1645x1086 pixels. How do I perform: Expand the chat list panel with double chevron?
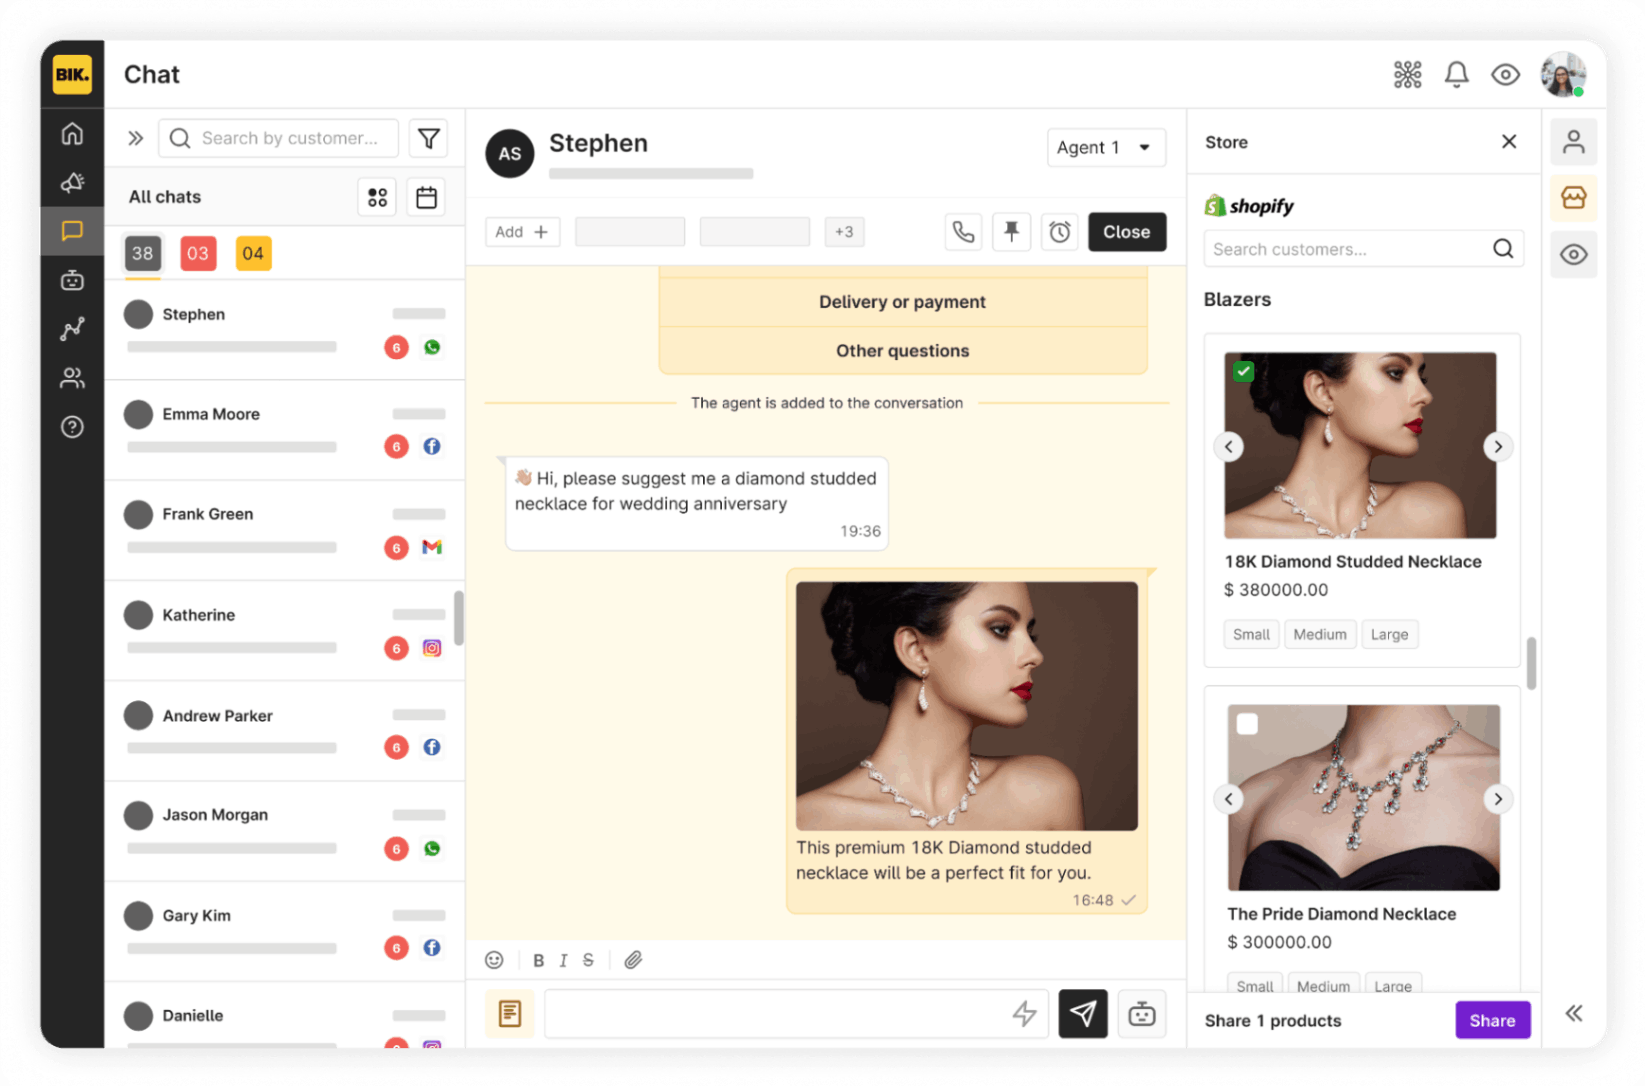click(x=136, y=138)
